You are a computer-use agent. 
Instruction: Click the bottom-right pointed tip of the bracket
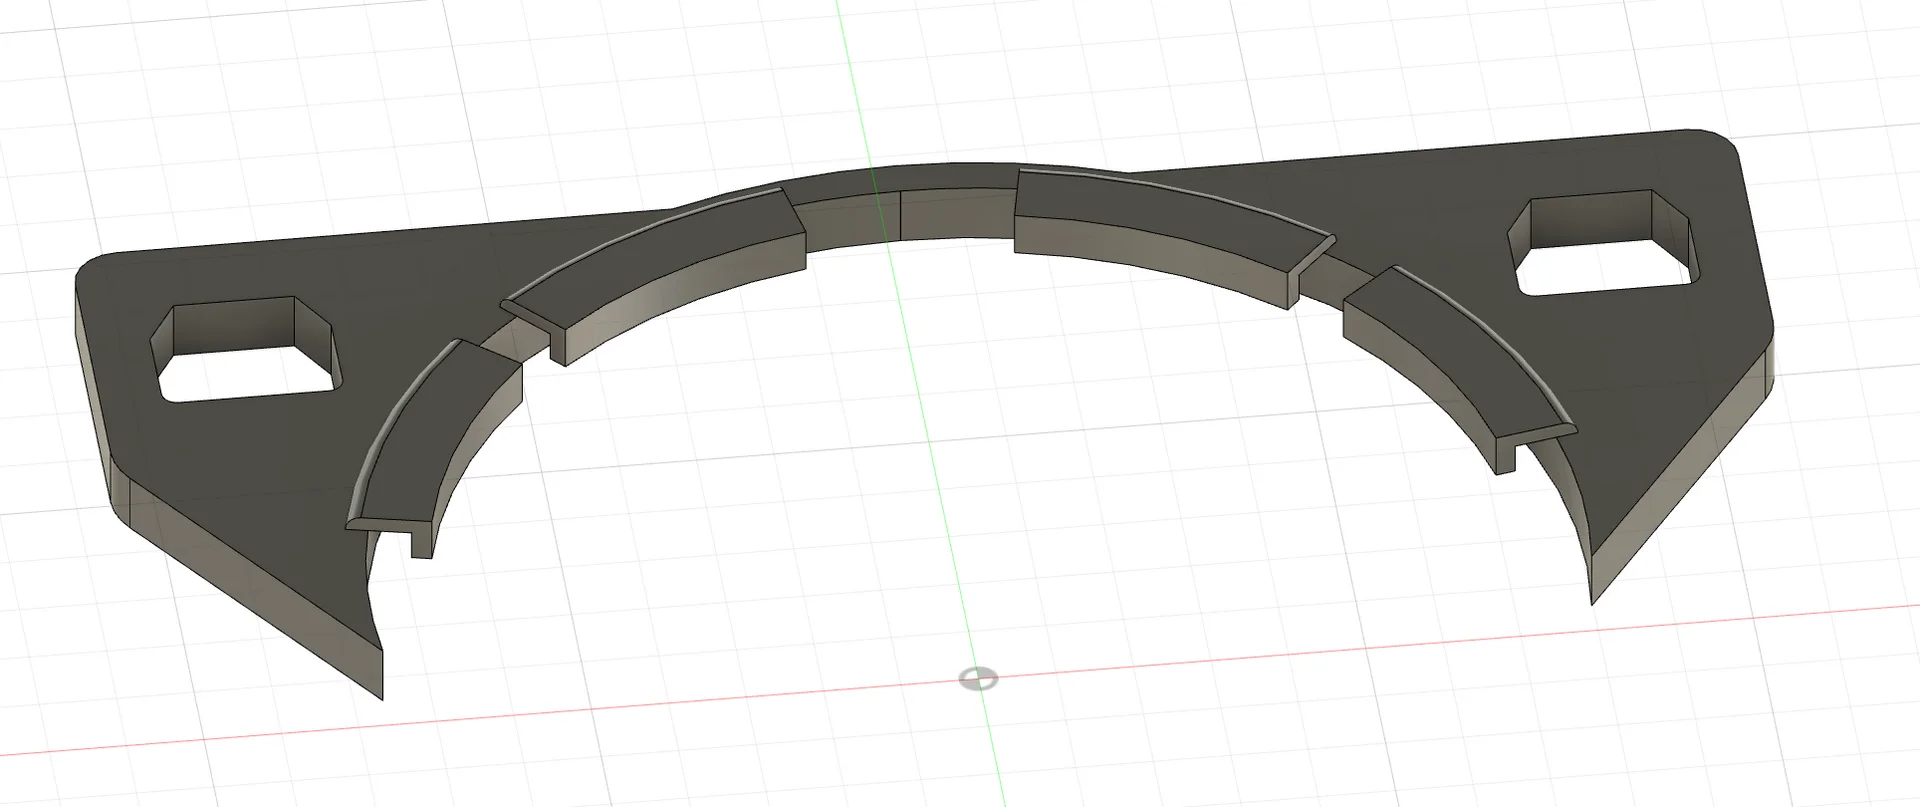1594,598
